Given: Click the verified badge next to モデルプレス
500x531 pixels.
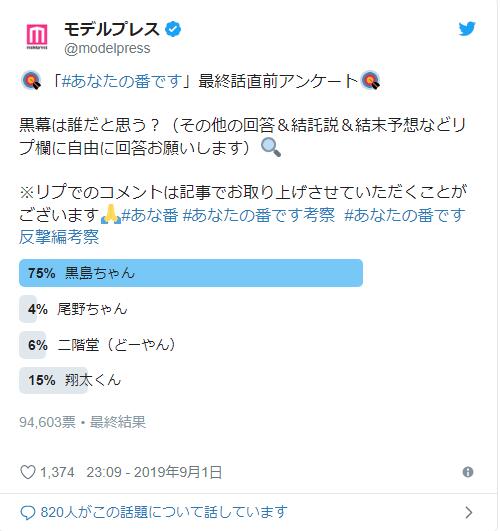Looking at the screenshot, I should point(173,29).
